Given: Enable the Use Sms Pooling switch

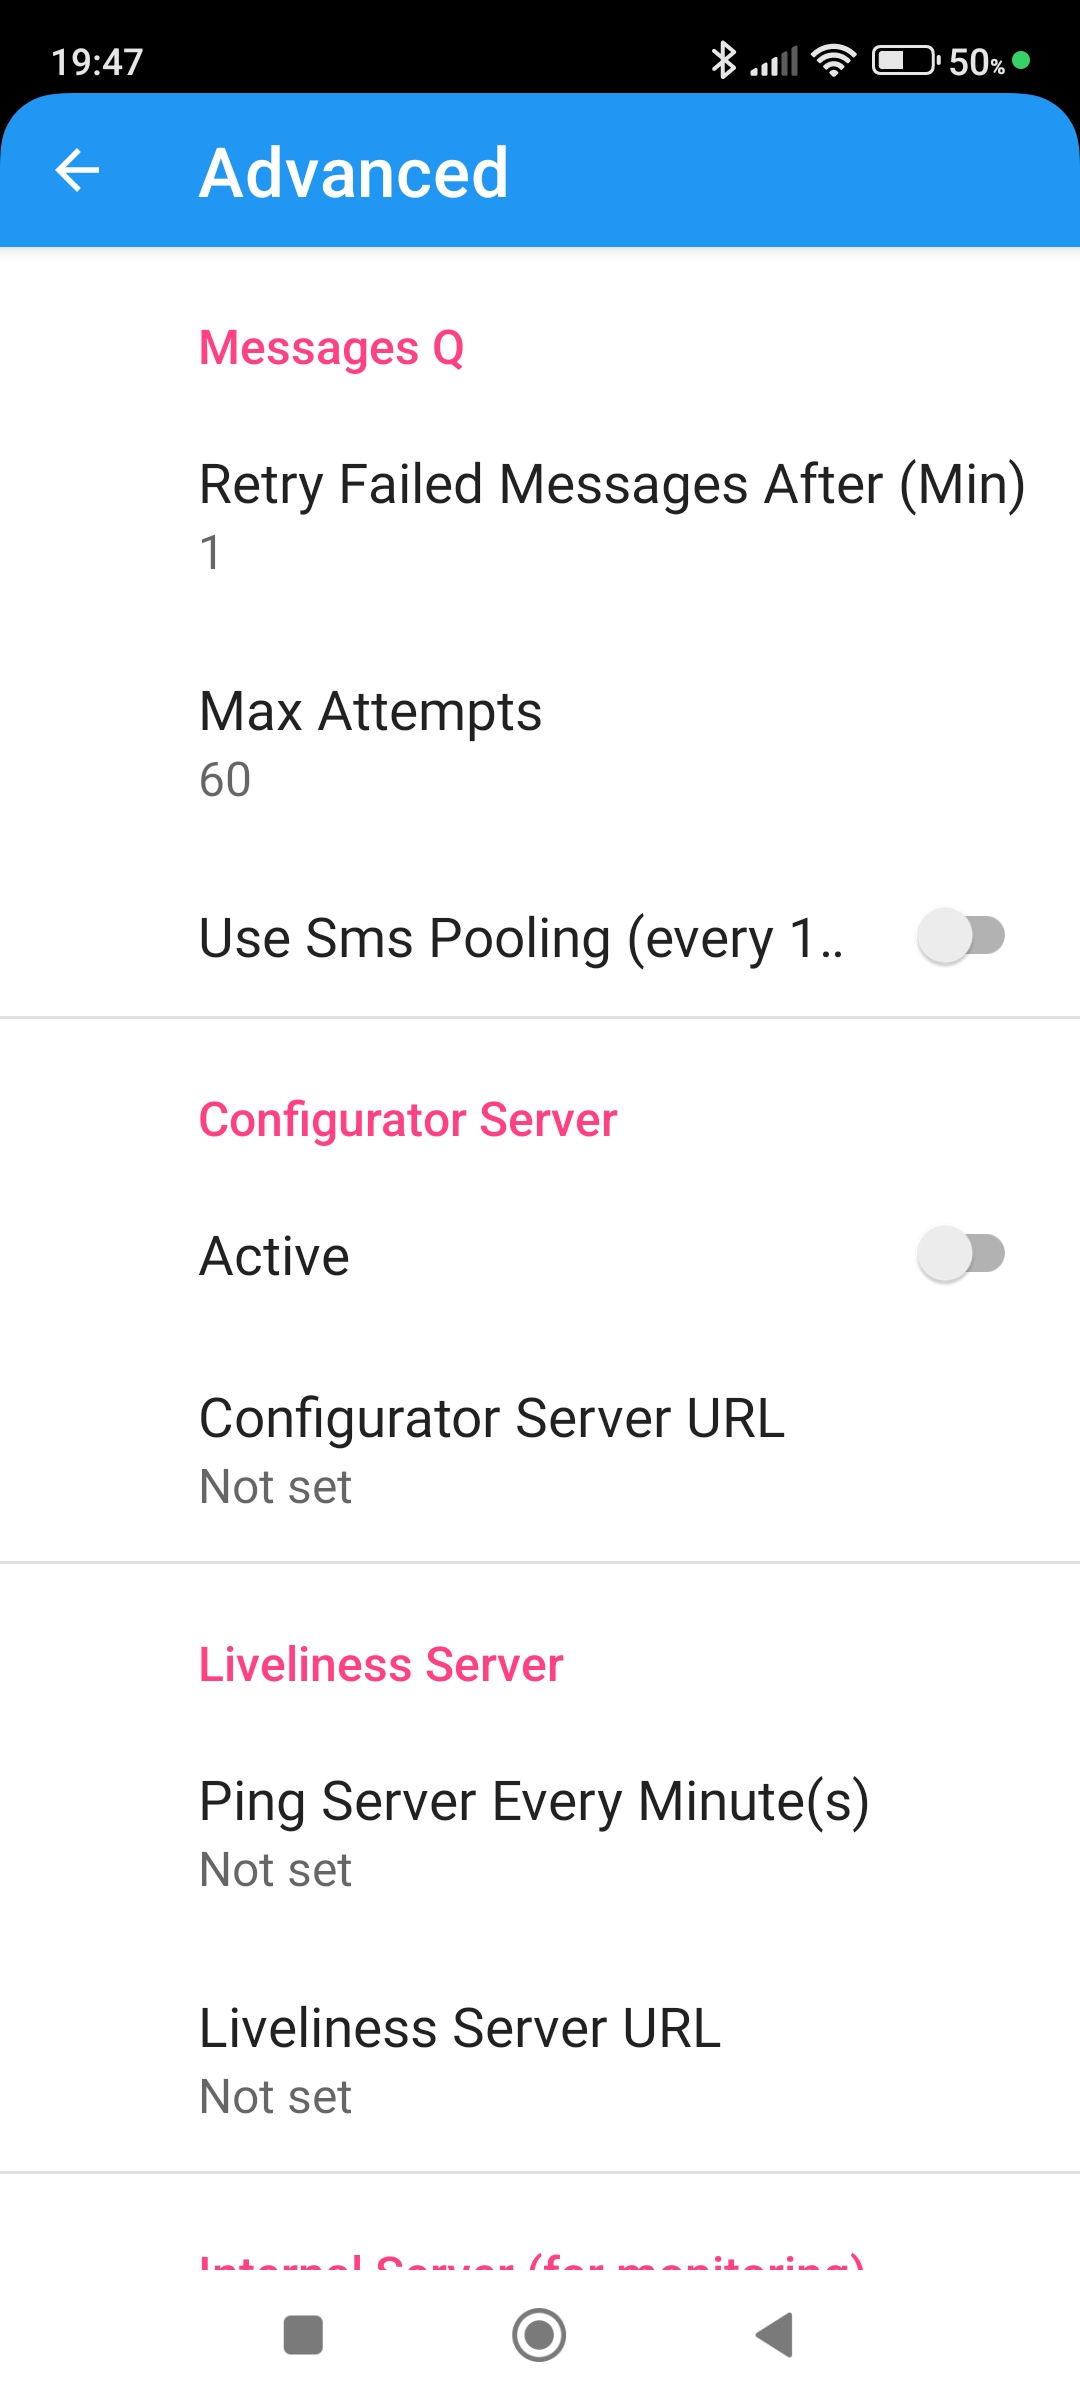Looking at the screenshot, I should [x=961, y=937].
